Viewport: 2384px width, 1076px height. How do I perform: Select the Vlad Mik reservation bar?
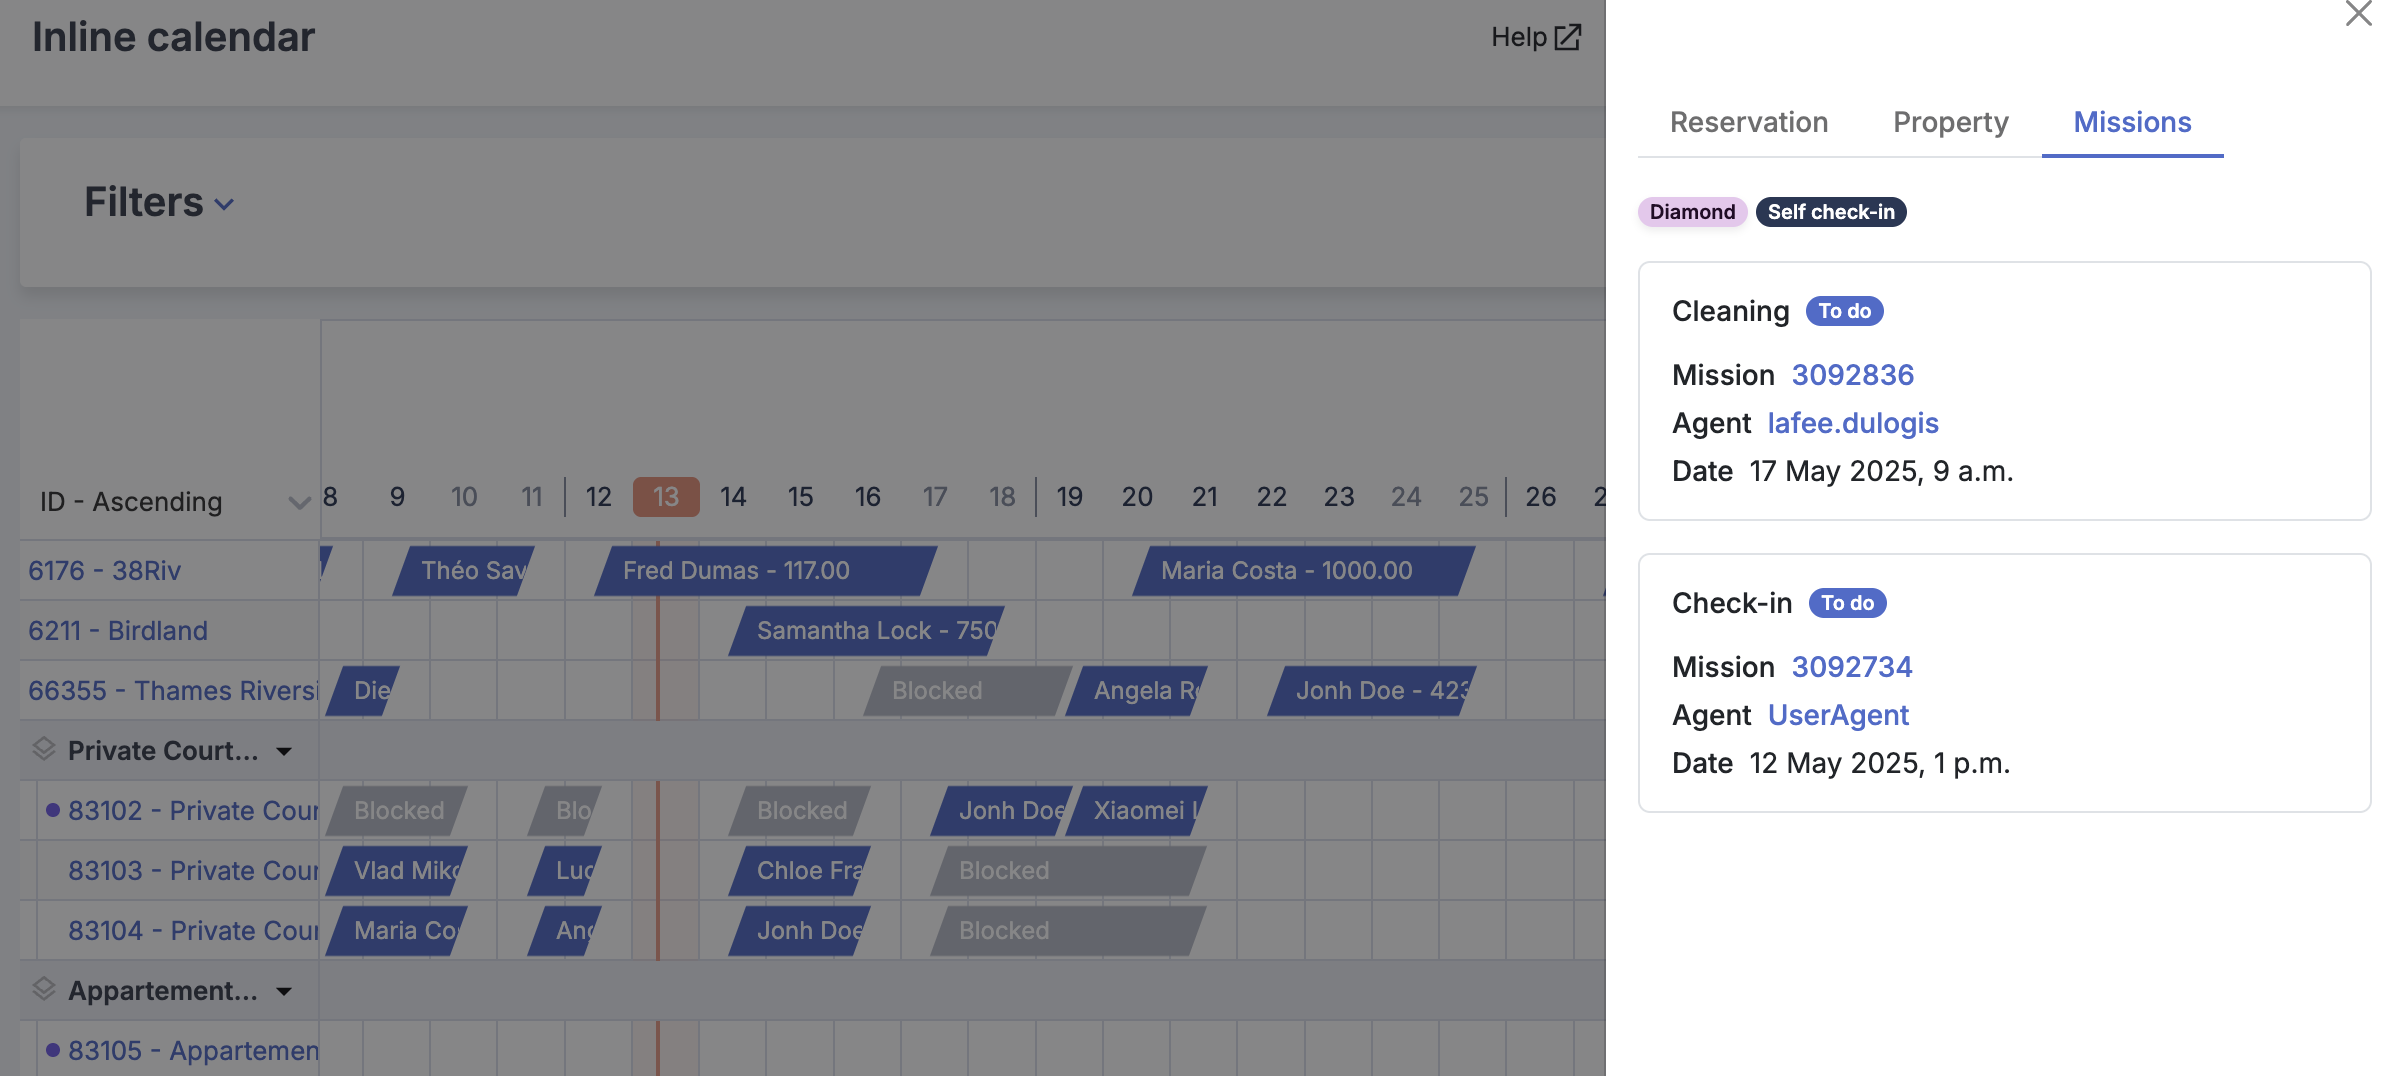coord(396,871)
